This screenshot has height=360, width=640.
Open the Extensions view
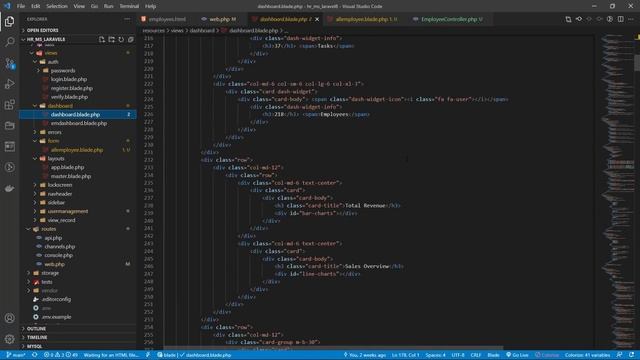[9, 105]
